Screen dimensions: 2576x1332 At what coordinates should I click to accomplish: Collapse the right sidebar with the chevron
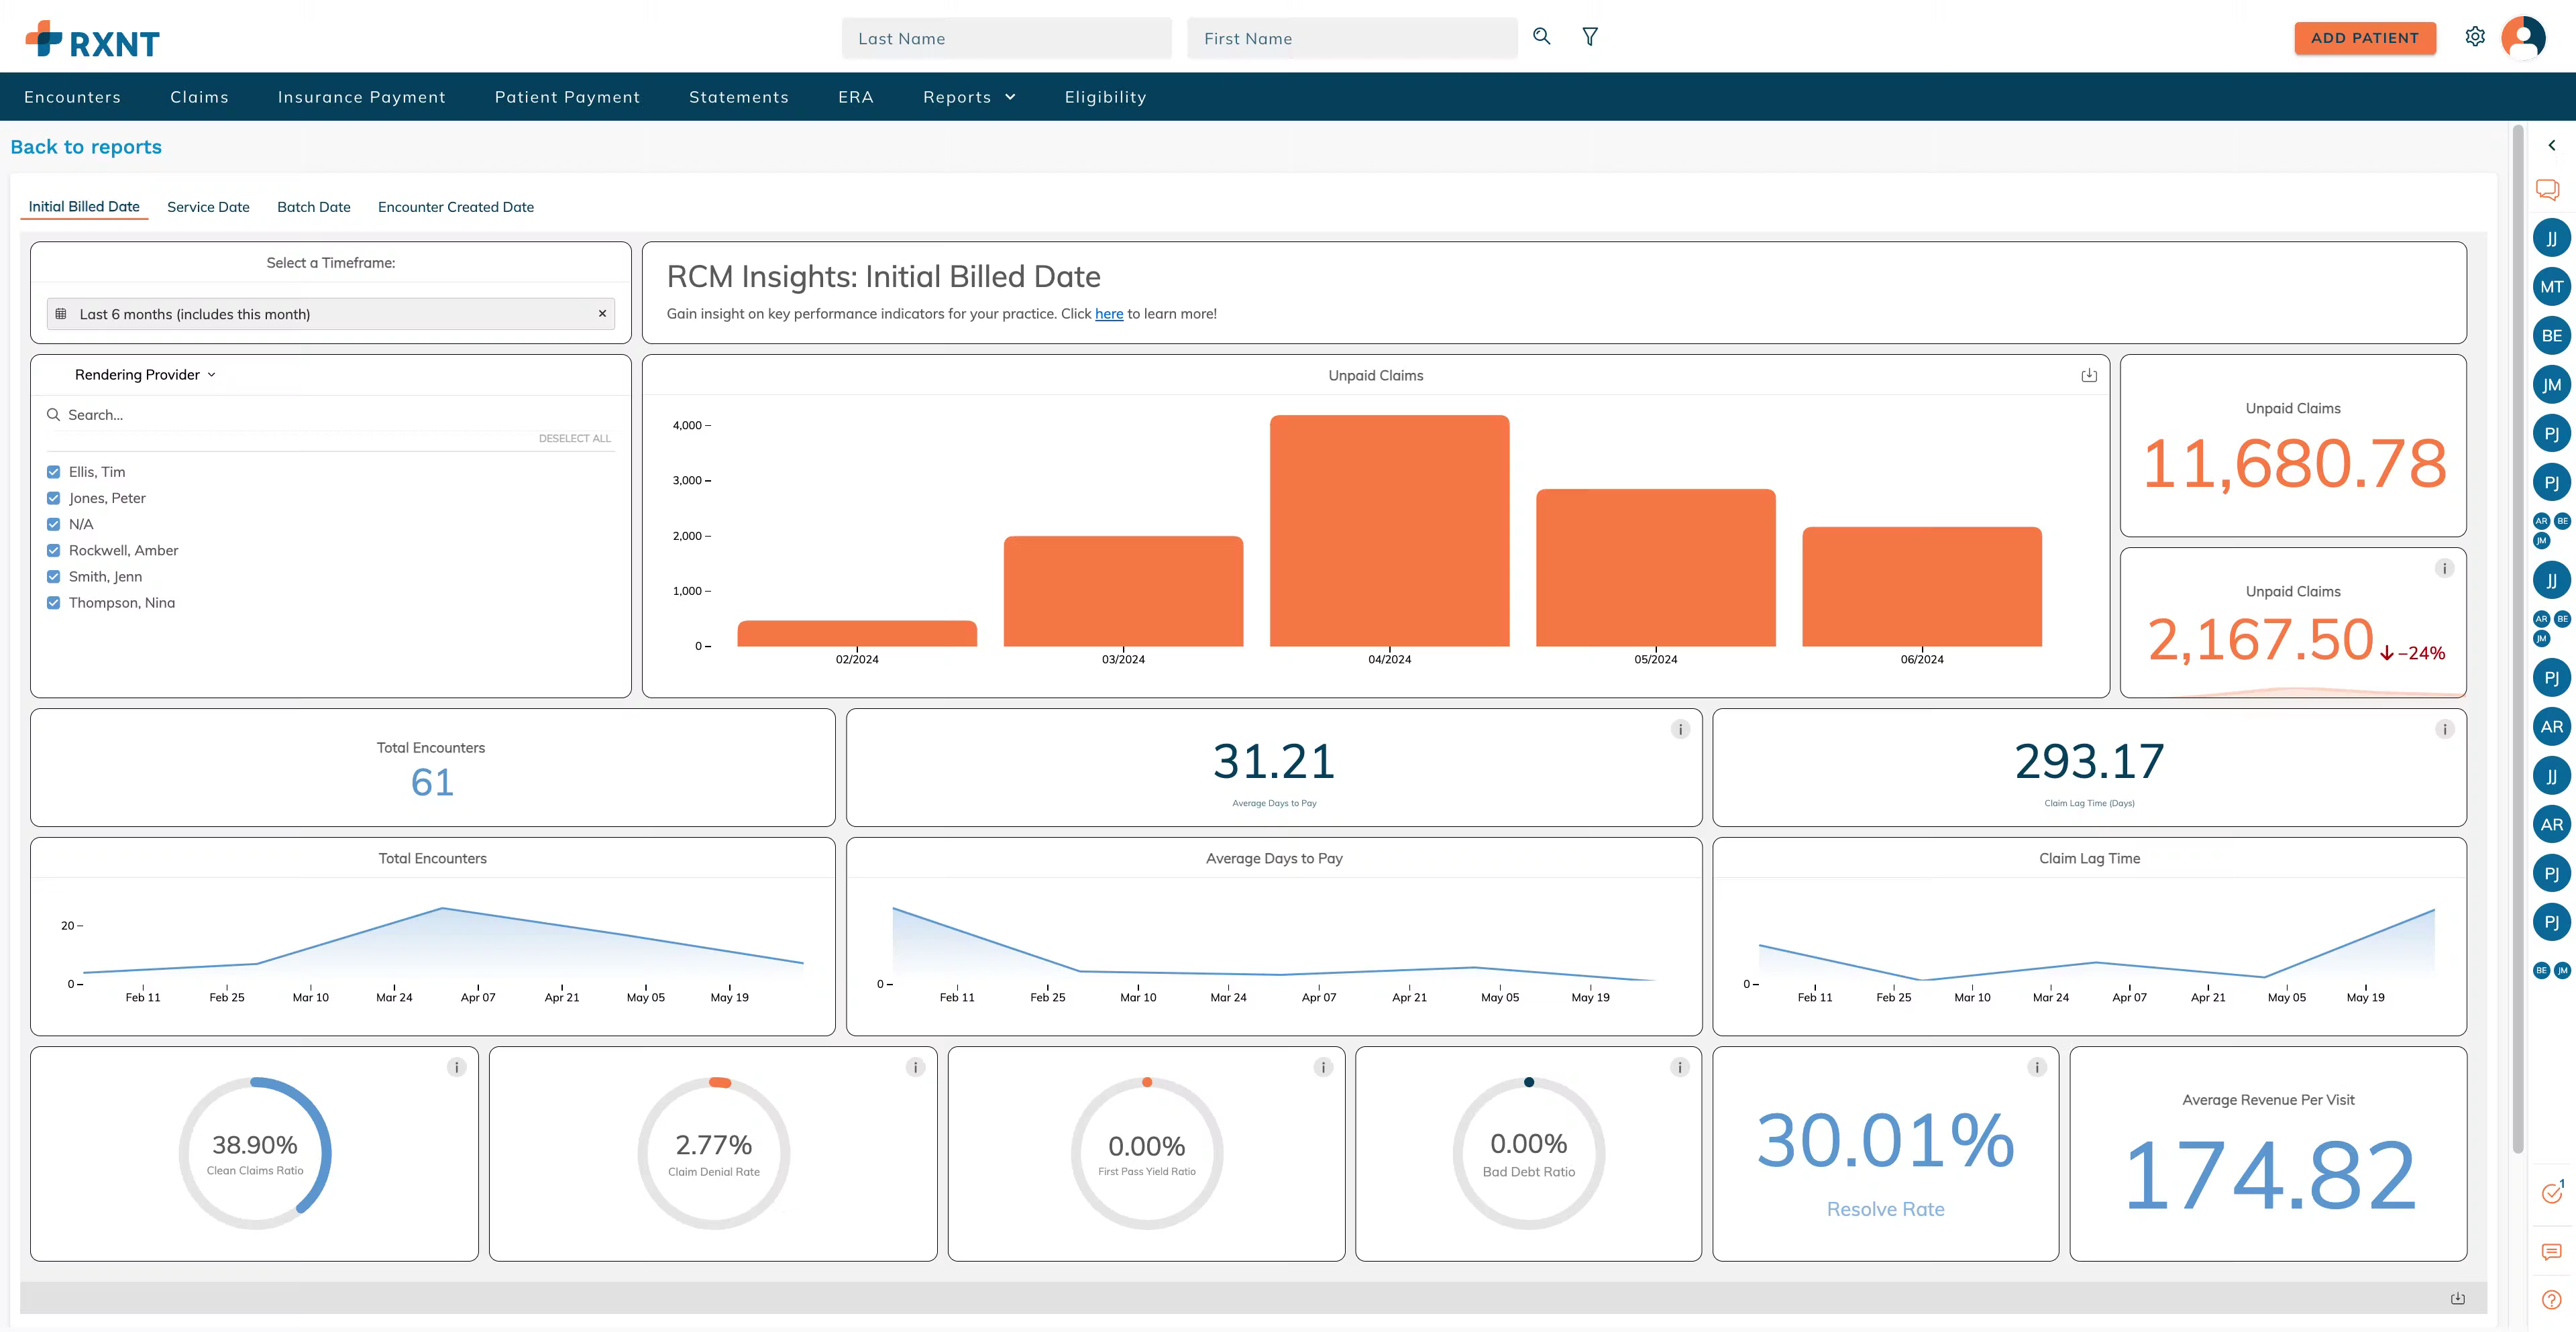pyautogui.click(x=2551, y=146)
